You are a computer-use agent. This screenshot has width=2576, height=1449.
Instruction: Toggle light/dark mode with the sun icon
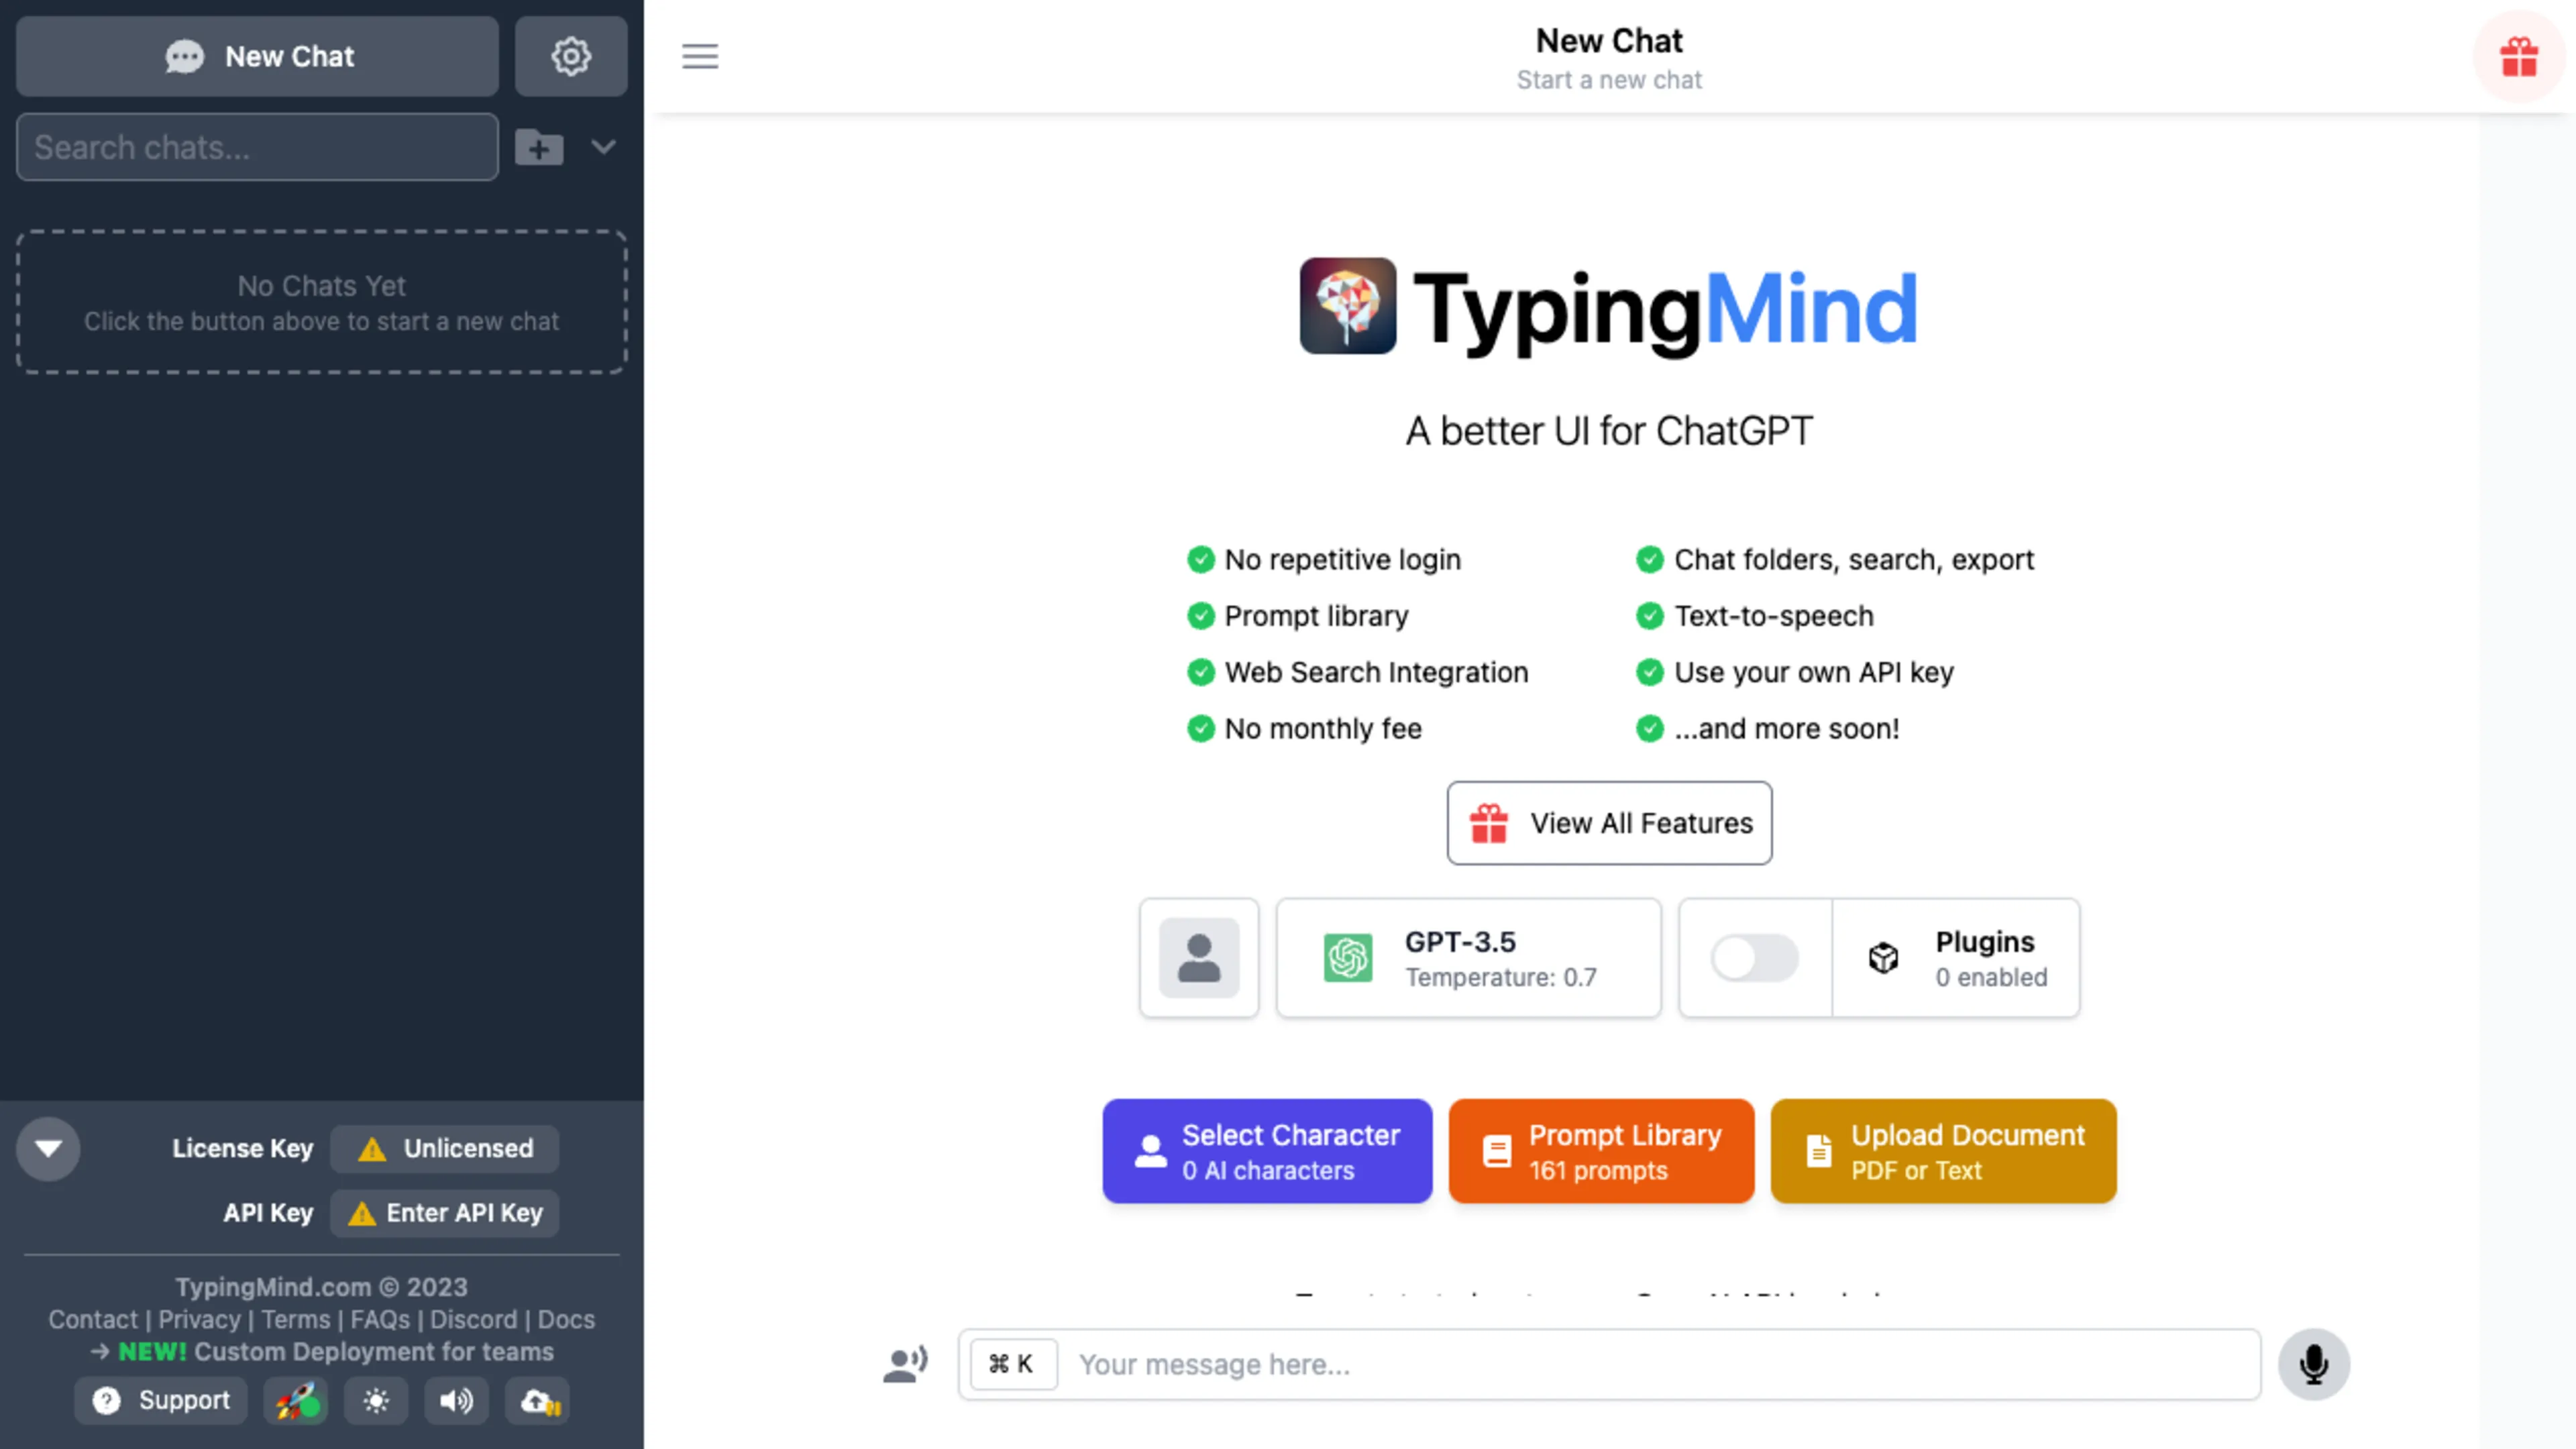pos(376,1401)
